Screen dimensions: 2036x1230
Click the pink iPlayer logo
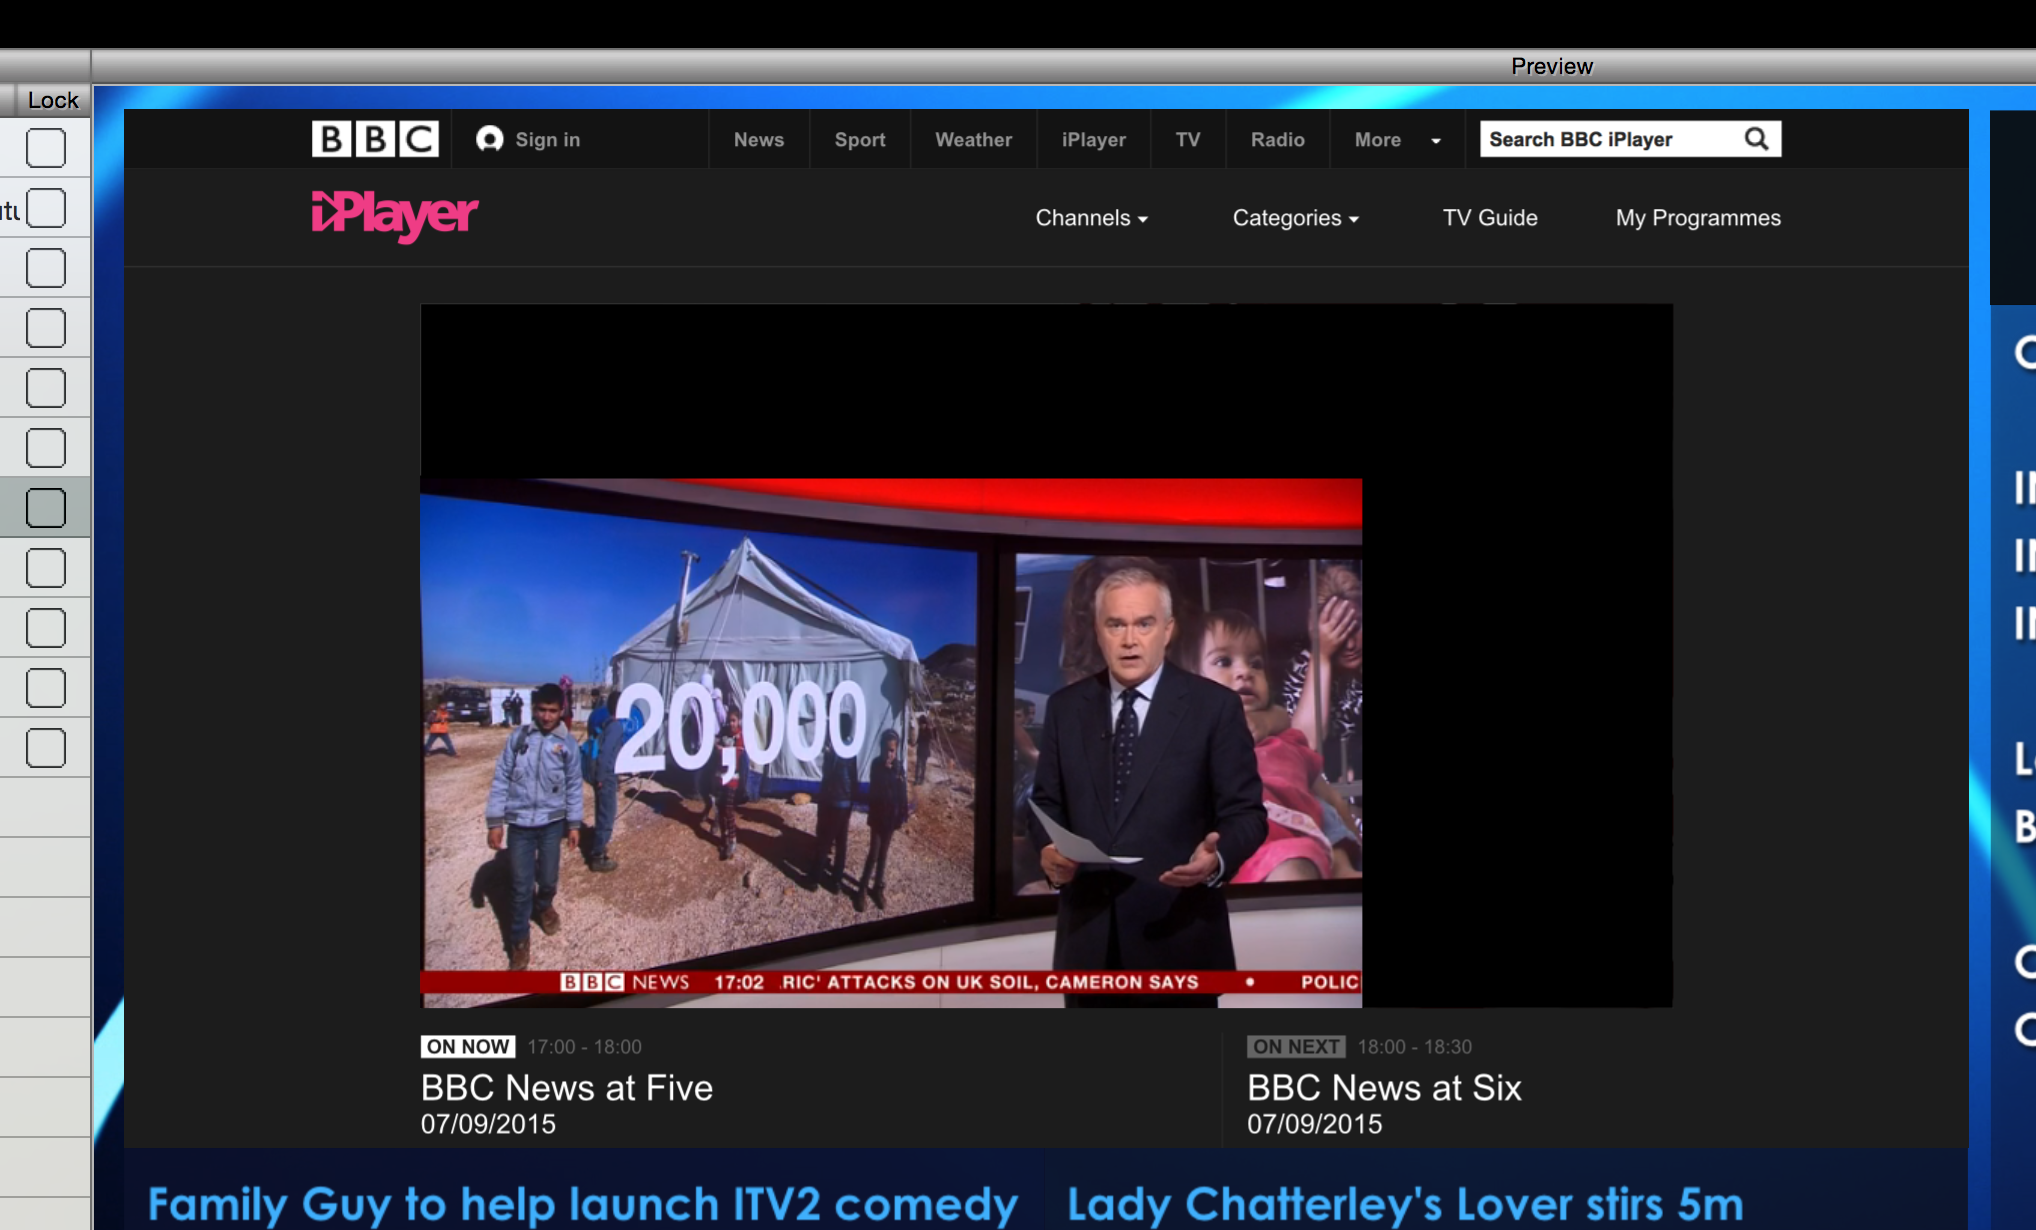pos(395,216)
